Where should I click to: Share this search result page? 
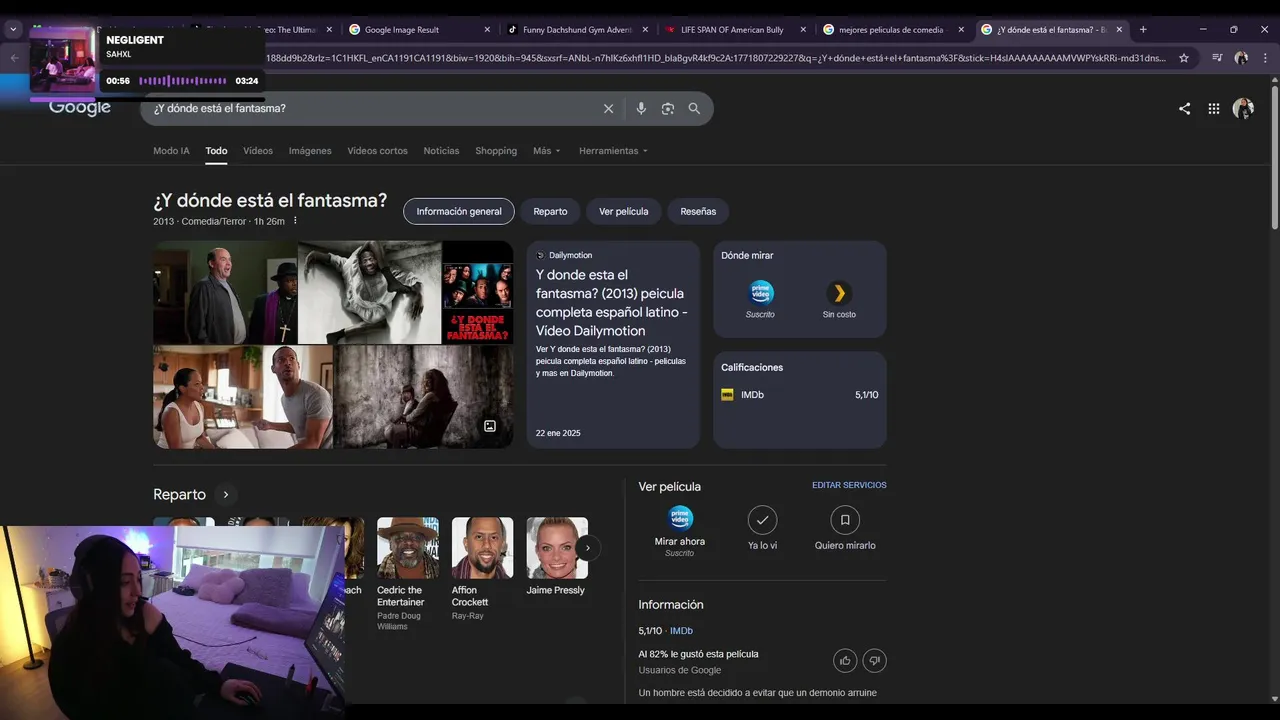[1184, 109]
